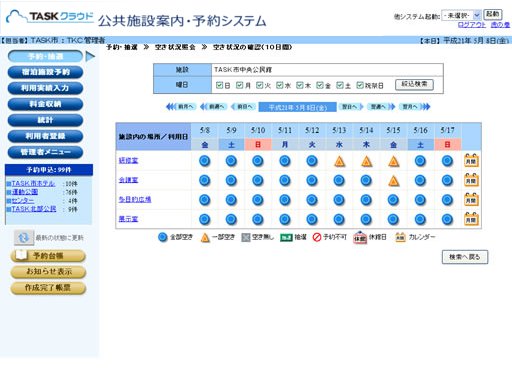Advance to next day with arrow button
Image resolution: width=512 pixels, height=384 pixels.
tap(350, 107)
